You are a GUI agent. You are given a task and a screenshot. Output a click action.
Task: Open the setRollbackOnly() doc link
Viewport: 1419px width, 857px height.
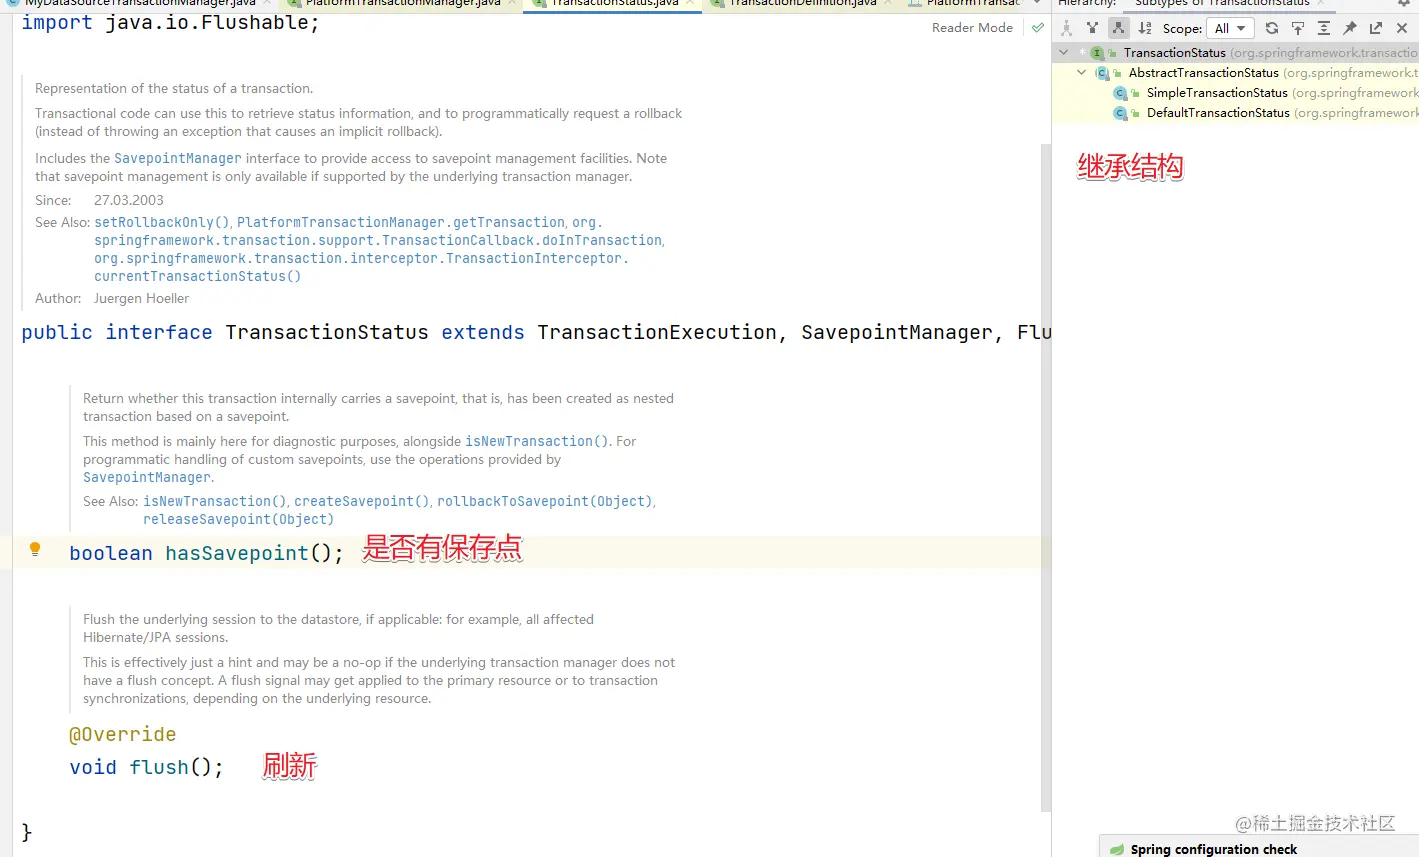(162, 222)
